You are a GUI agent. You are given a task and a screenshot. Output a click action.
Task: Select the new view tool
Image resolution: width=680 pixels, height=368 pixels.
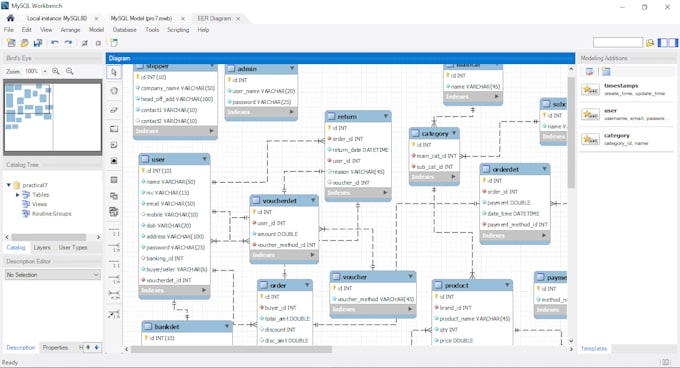coord(114,195)
